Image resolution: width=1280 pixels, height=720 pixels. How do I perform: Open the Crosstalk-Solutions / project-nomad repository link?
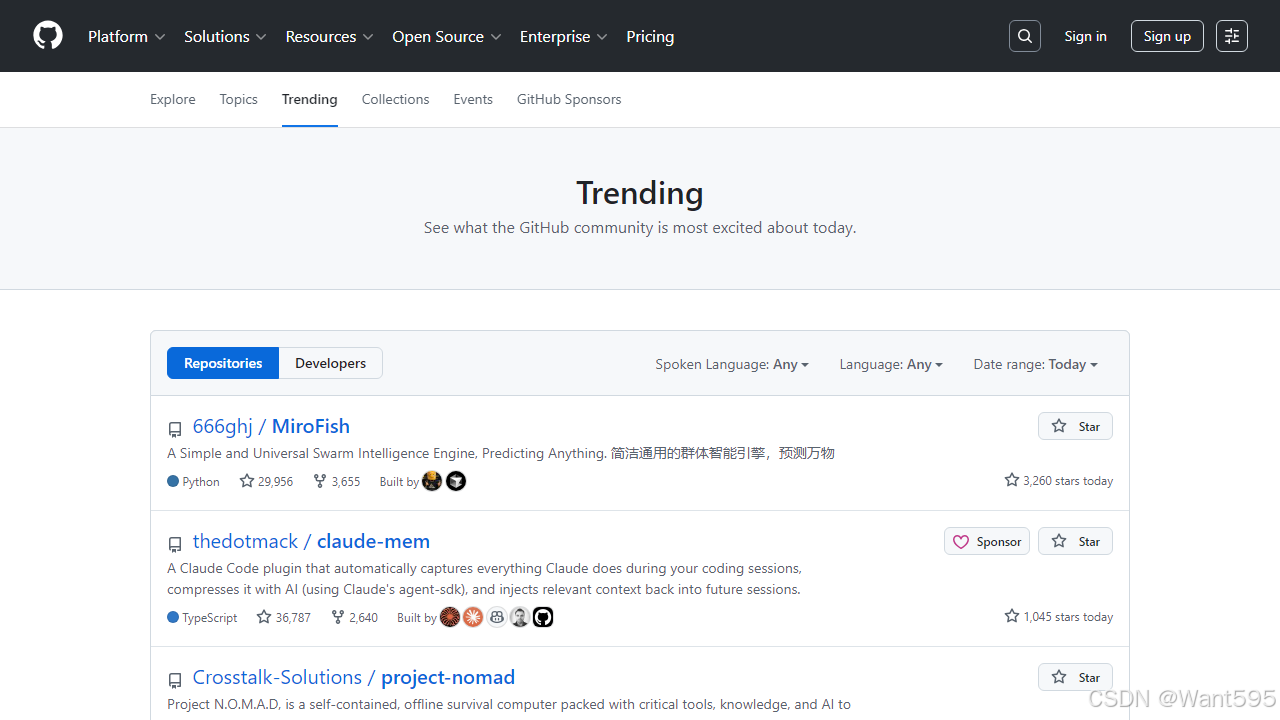click(x=354, y=677)
